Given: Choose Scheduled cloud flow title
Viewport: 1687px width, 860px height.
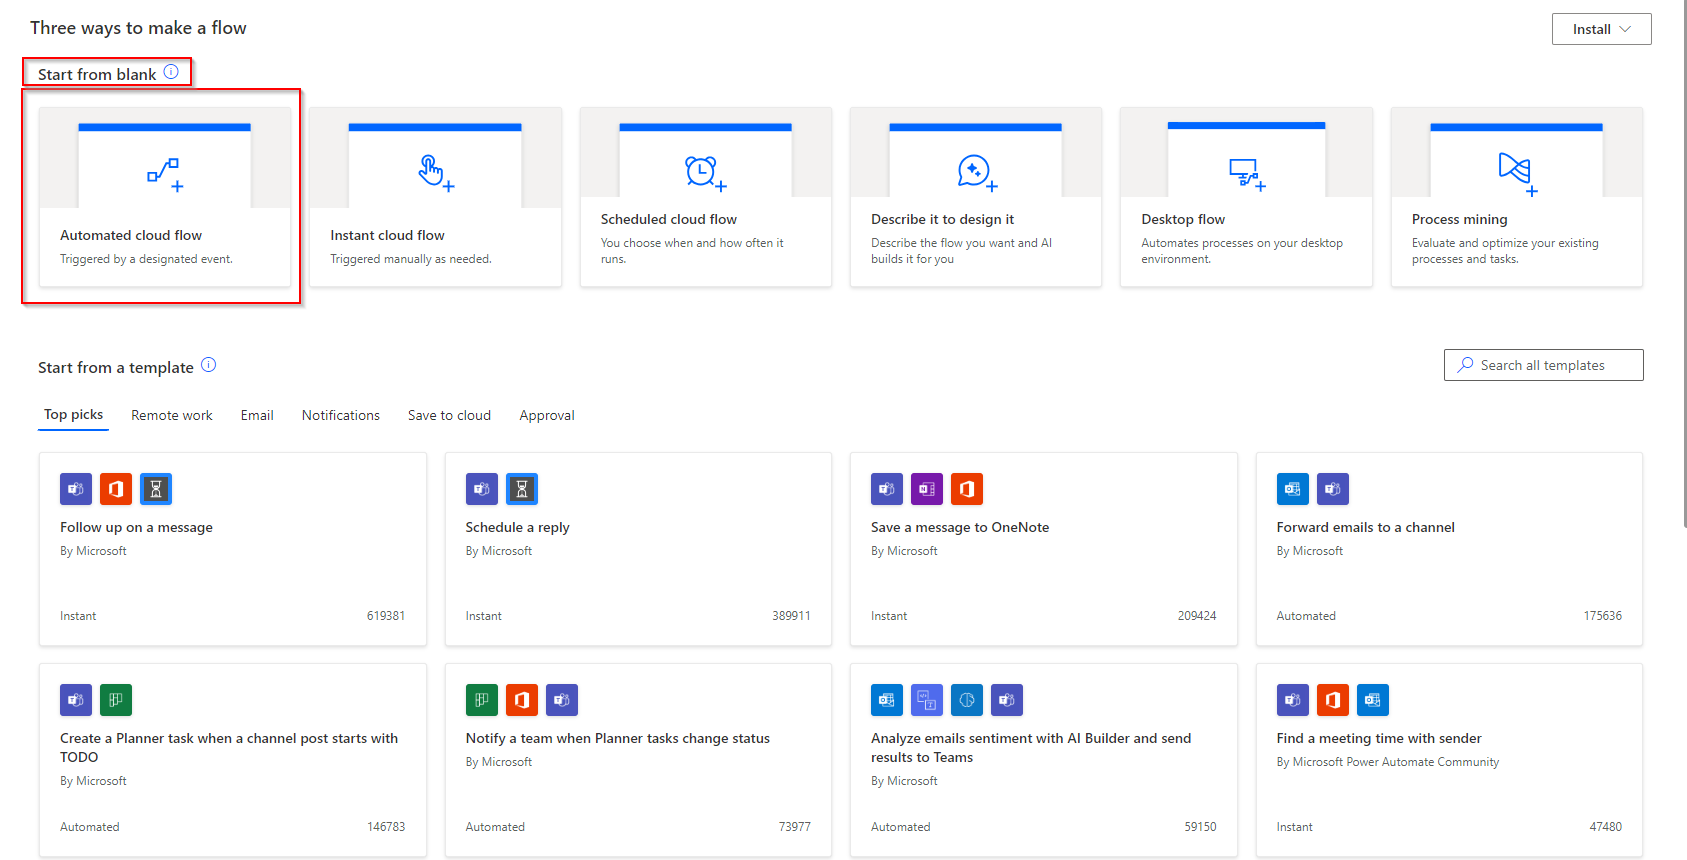Looking at the screenshot, I should click(x=669, y=219).
